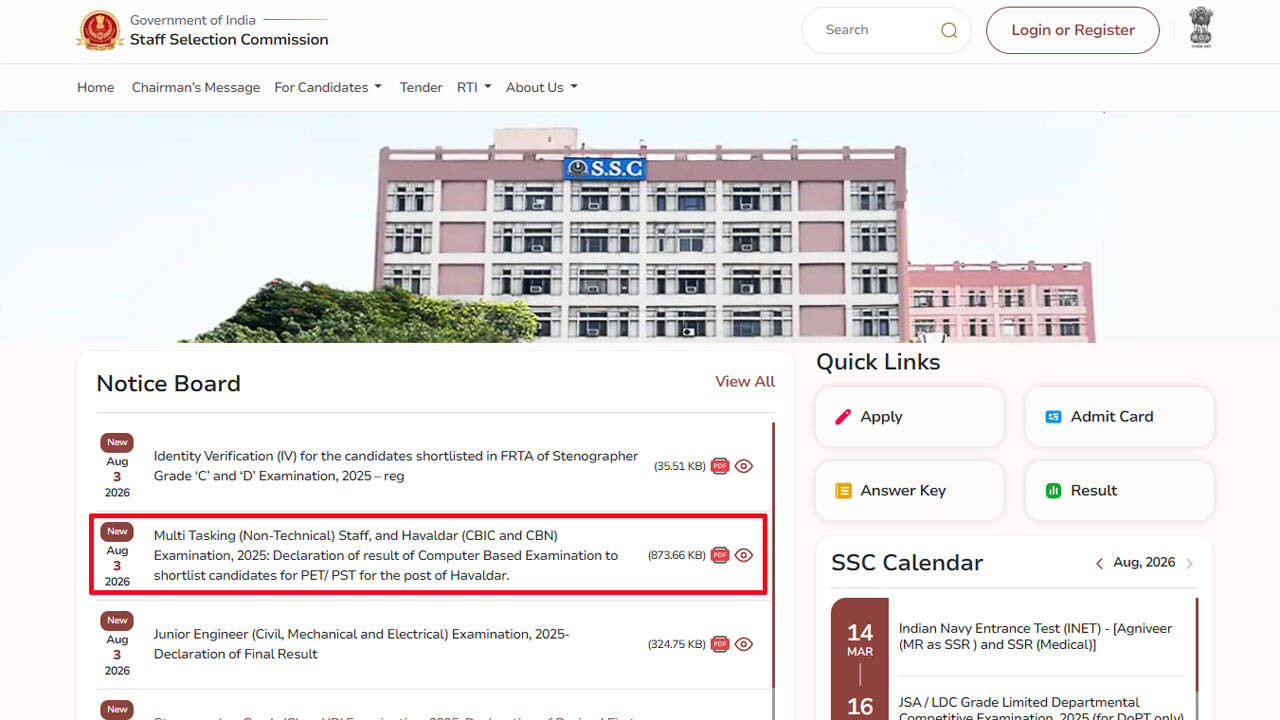Click View All on the Notice Board
1280x720 pixels.
[x=745, y=381]
